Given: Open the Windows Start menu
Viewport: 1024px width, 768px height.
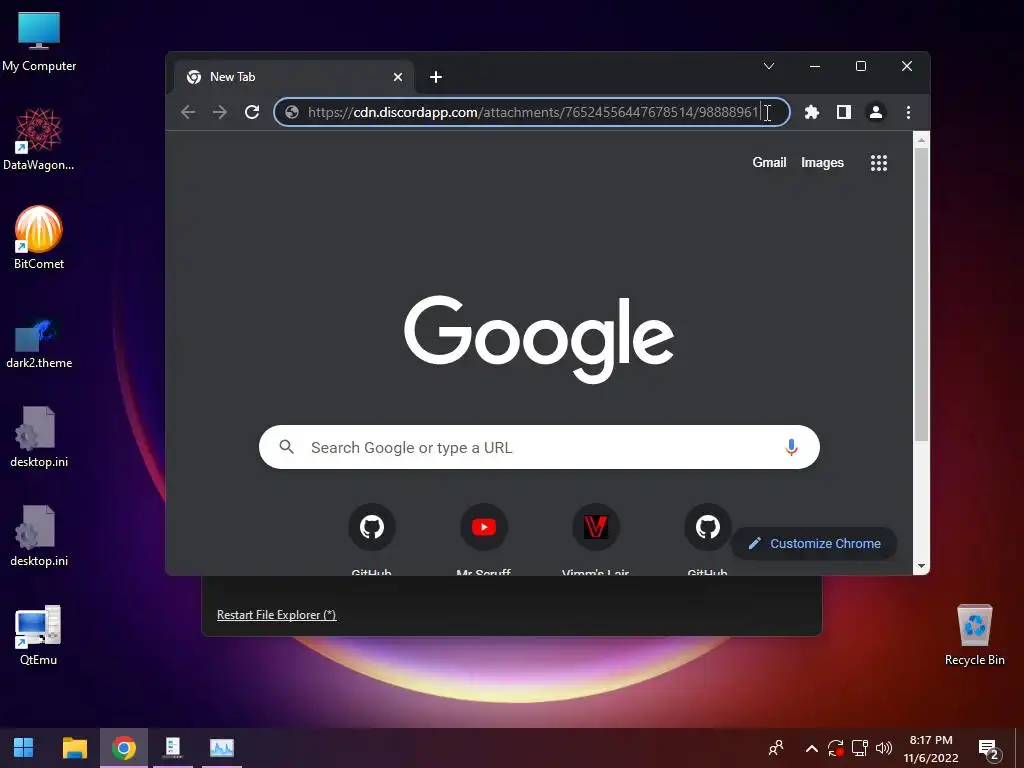Looking at the screenshot, I should (24, 748).
